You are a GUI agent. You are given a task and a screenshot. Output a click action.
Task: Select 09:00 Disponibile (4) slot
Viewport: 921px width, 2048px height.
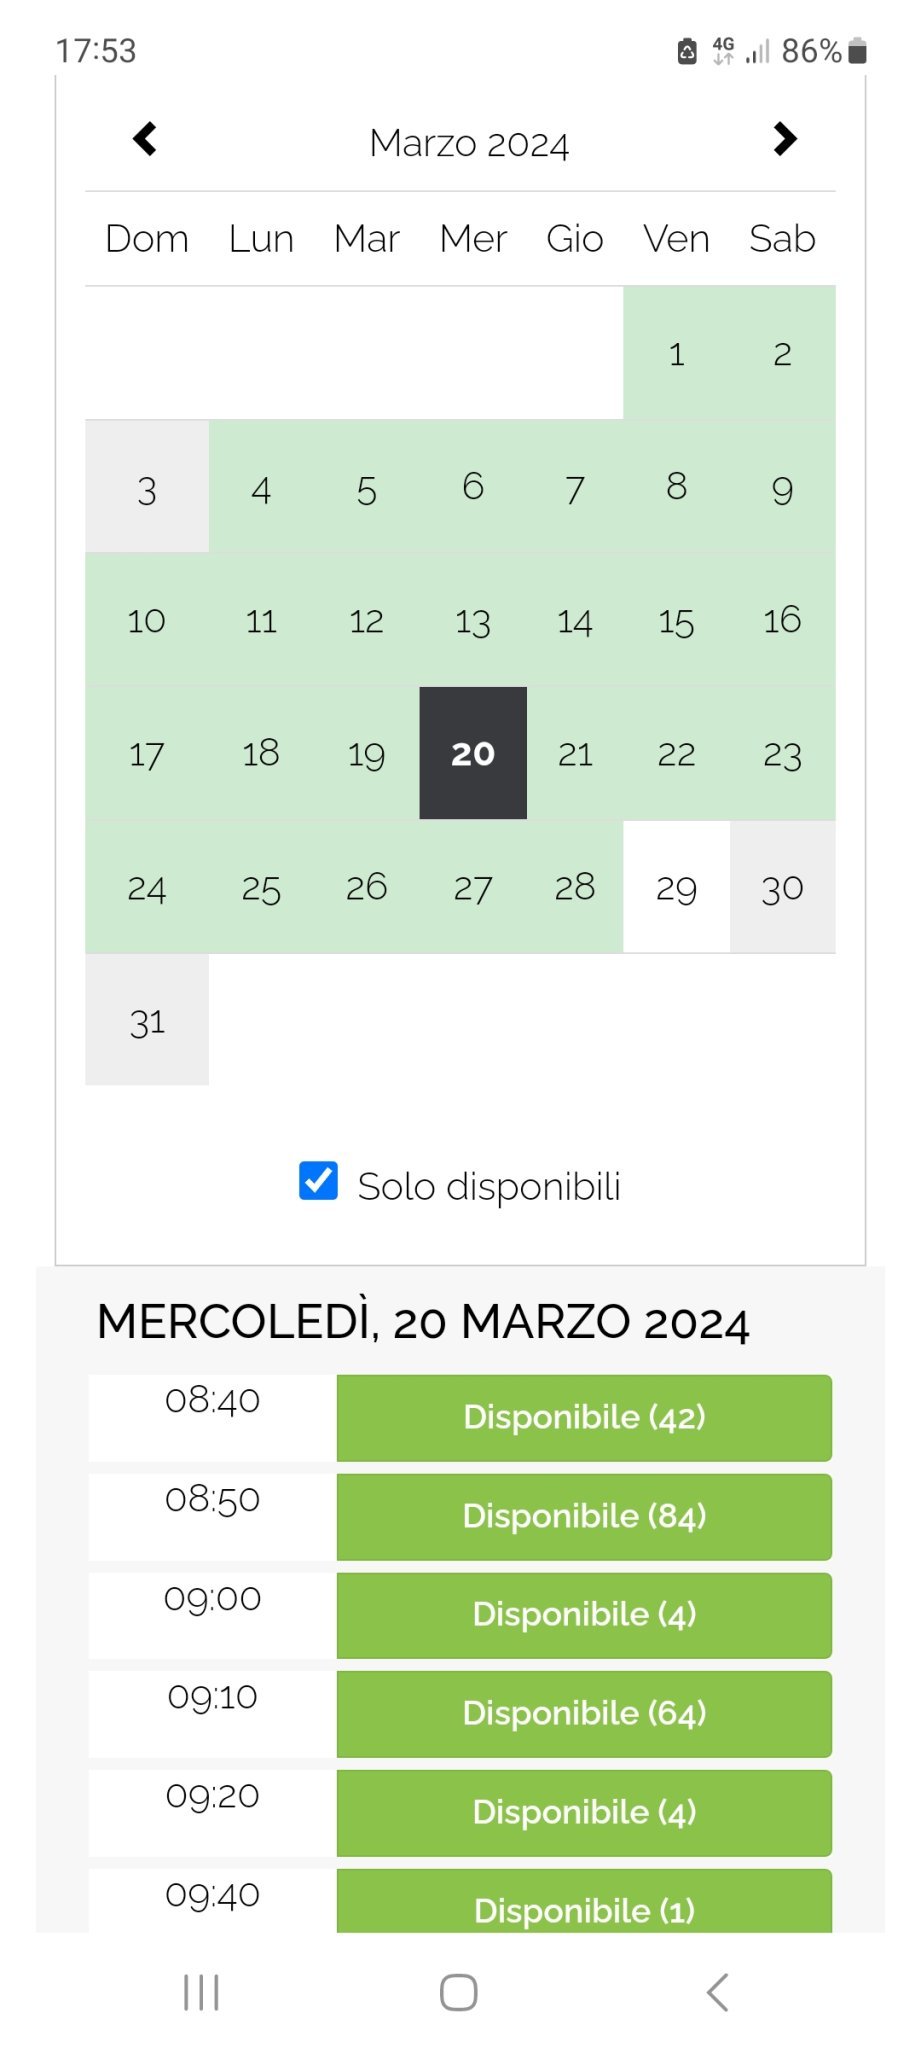(584, 1614)
